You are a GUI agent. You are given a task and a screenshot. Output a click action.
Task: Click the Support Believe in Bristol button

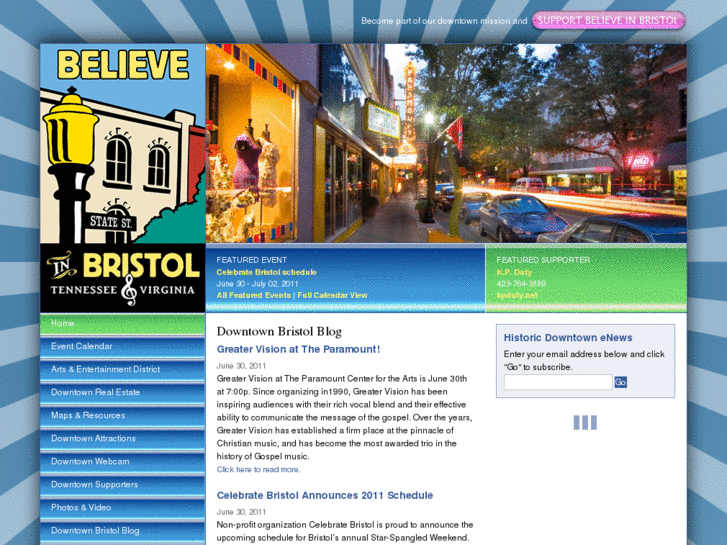point(608,21)
